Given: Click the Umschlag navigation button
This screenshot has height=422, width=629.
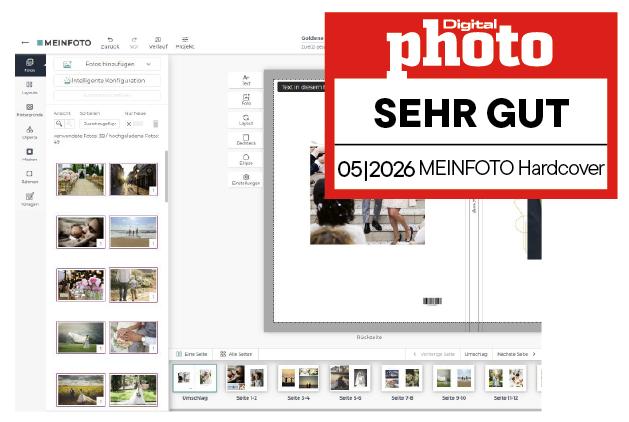Looking at the screenshot, I should pyautogui.click(x=476, y=354).
